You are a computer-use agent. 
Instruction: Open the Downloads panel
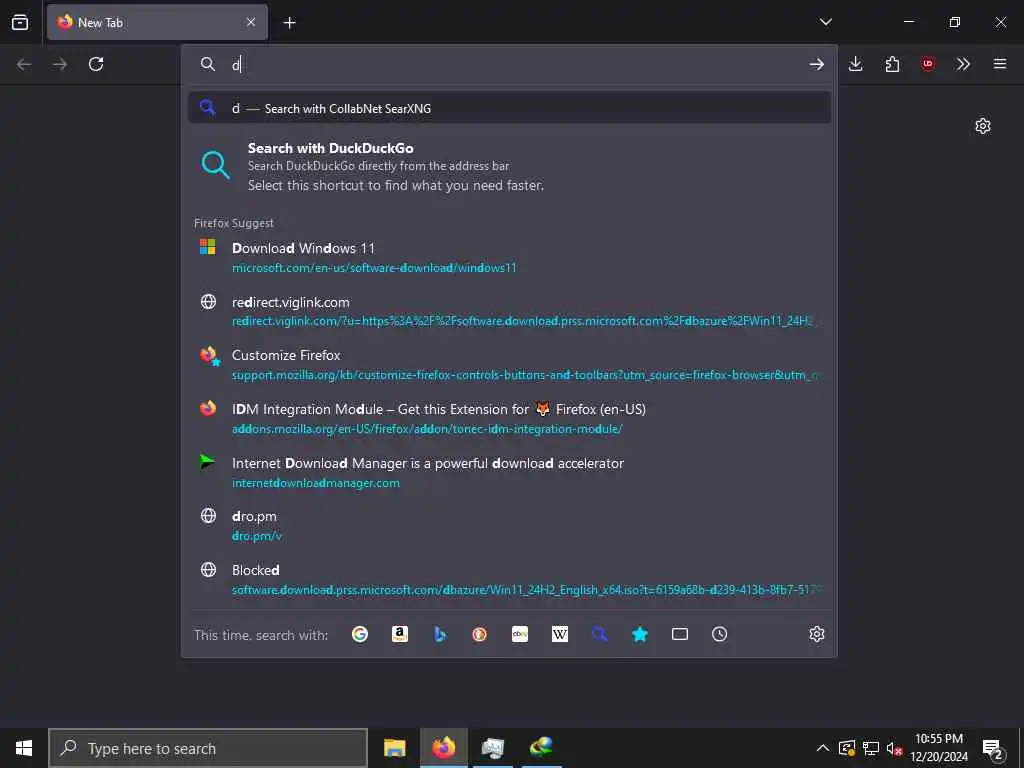(x=856, y=64)
